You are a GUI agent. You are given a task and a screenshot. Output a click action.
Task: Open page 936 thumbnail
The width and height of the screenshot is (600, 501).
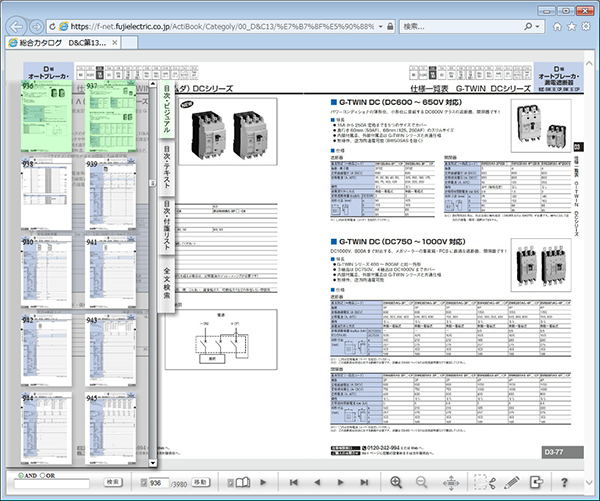click(x=46, y=116)
